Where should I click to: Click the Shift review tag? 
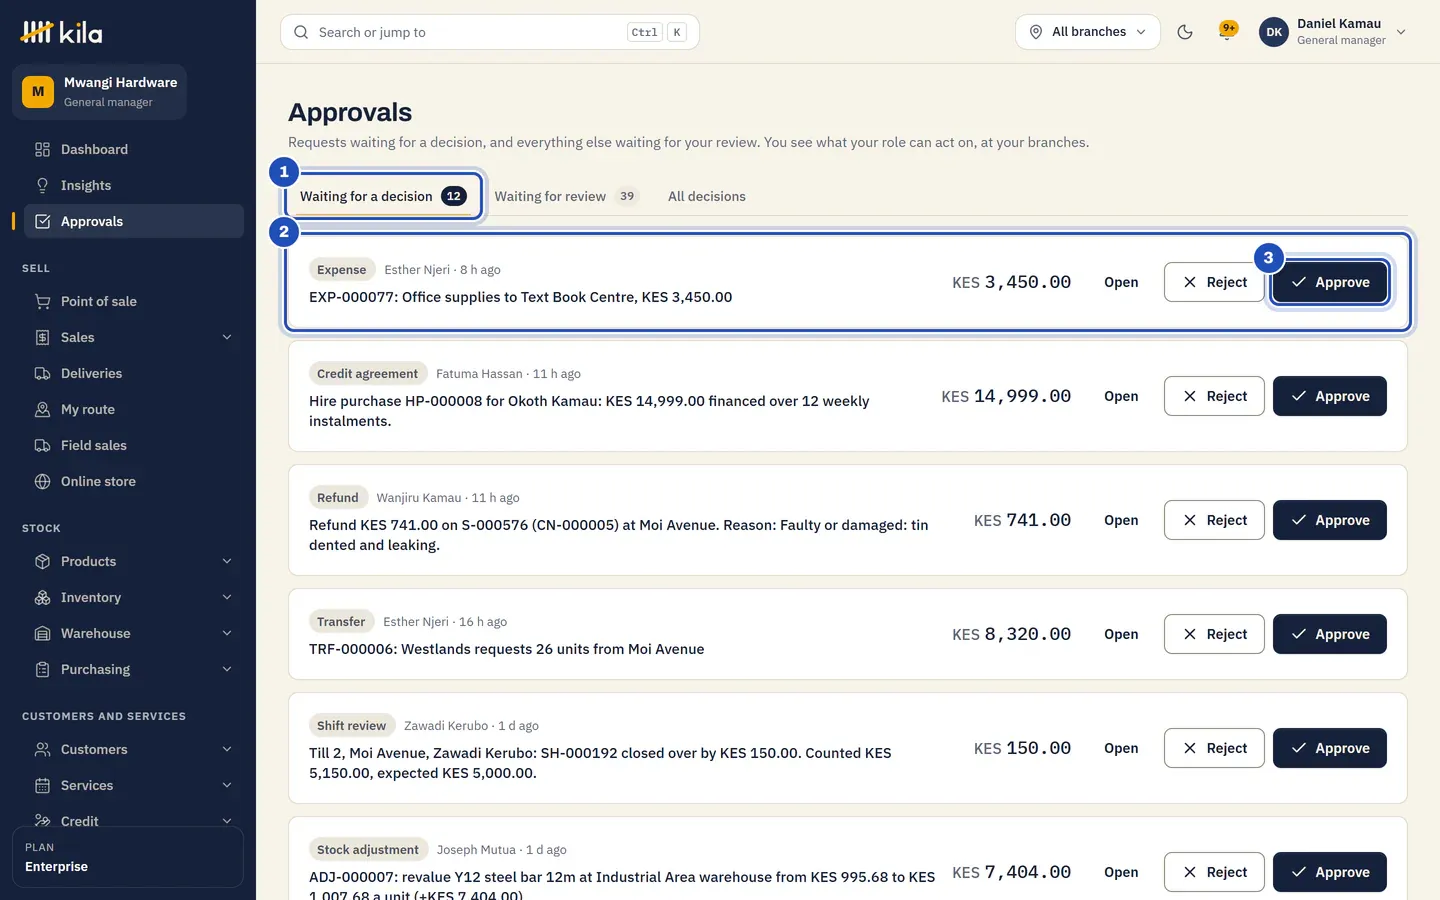pyautogui.click(x=351, y=725)
